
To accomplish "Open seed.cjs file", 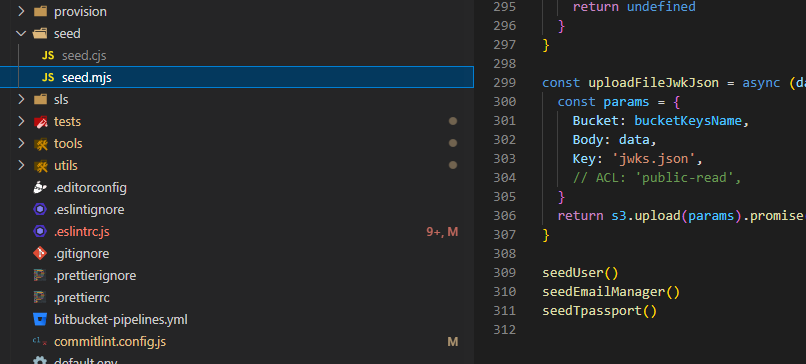I will pyautogui.click(x=84, y=56).
